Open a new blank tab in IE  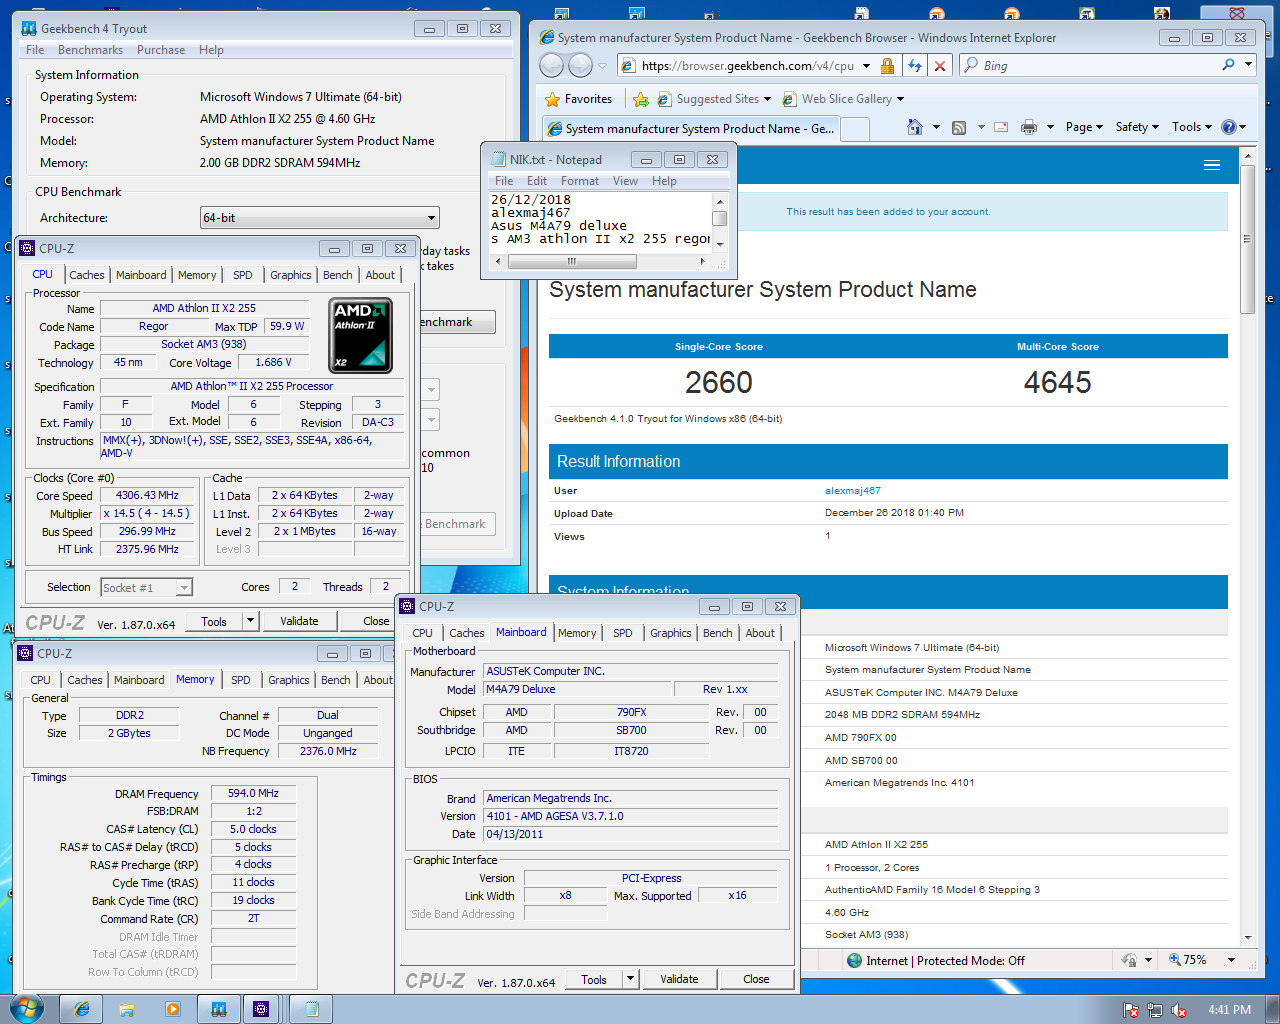(x=854, y=129)
